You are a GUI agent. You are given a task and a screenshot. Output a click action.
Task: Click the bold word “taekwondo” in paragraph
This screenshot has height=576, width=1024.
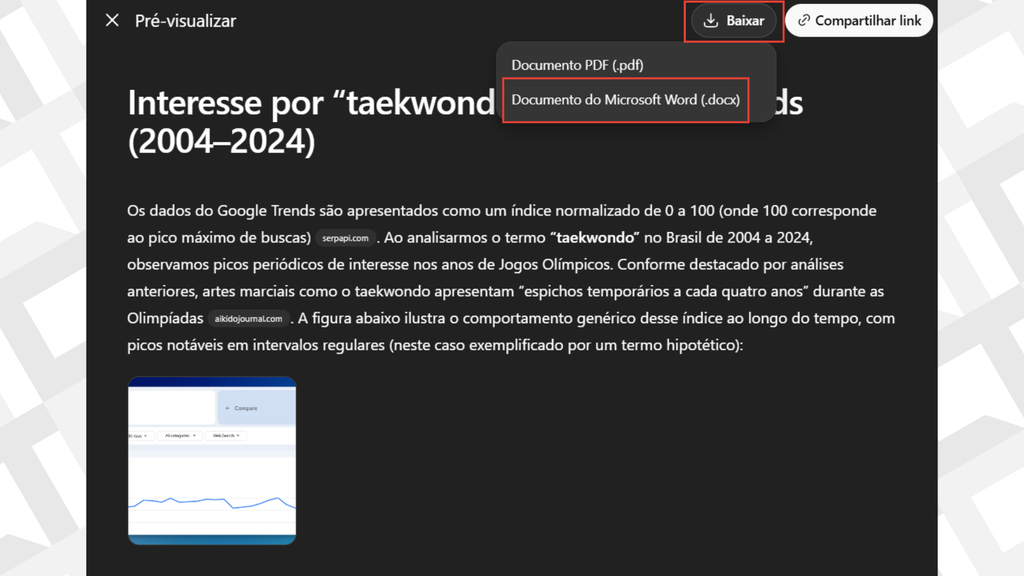click(595, 238)
